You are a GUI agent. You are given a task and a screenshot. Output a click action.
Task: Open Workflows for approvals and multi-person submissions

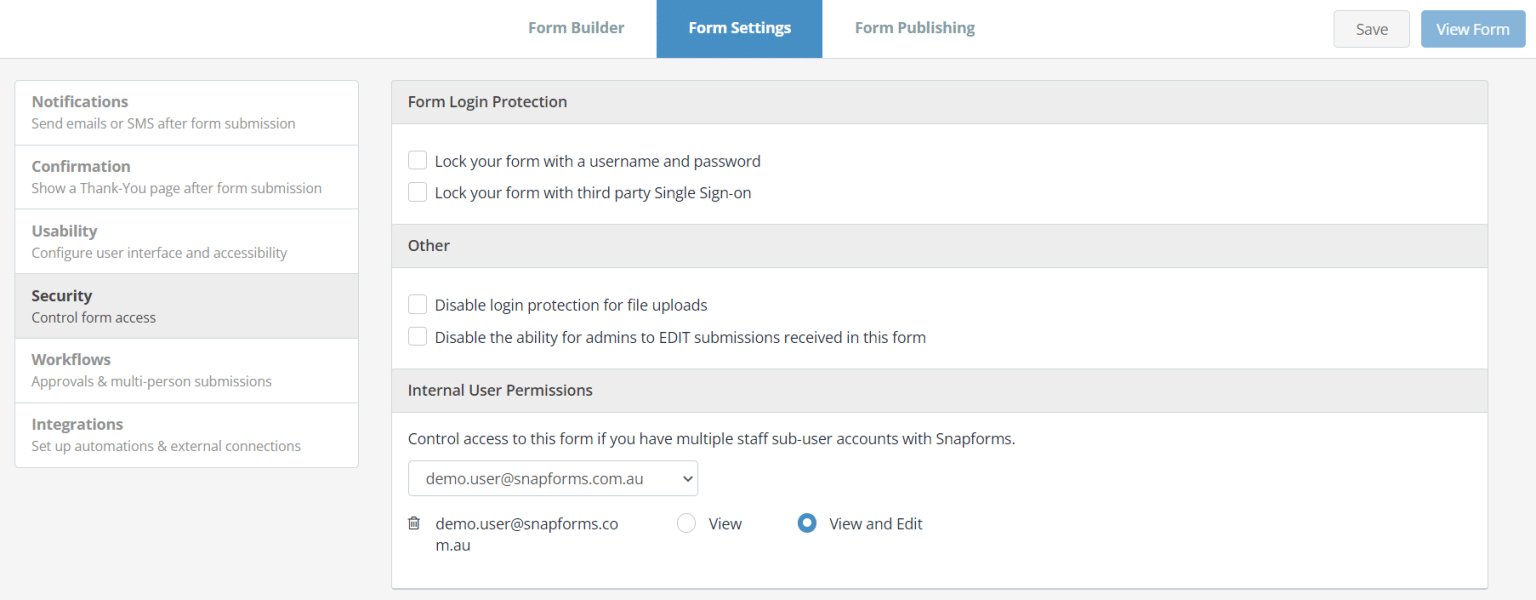pyautogui.click(x=186, y=369)
